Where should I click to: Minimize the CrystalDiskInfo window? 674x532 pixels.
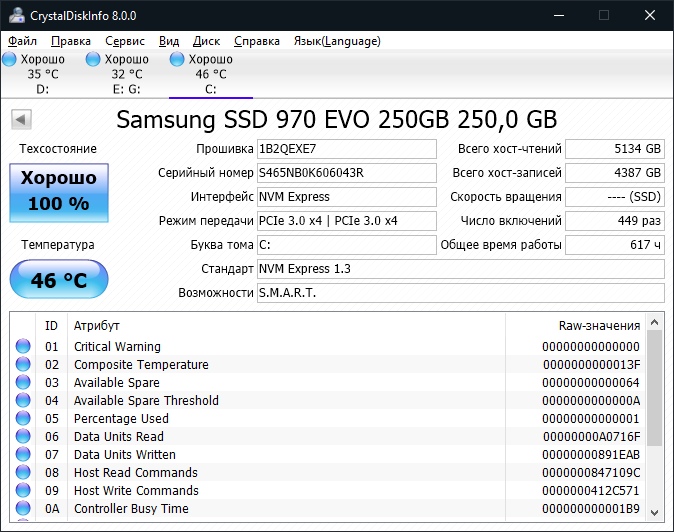tap(559, 15)
